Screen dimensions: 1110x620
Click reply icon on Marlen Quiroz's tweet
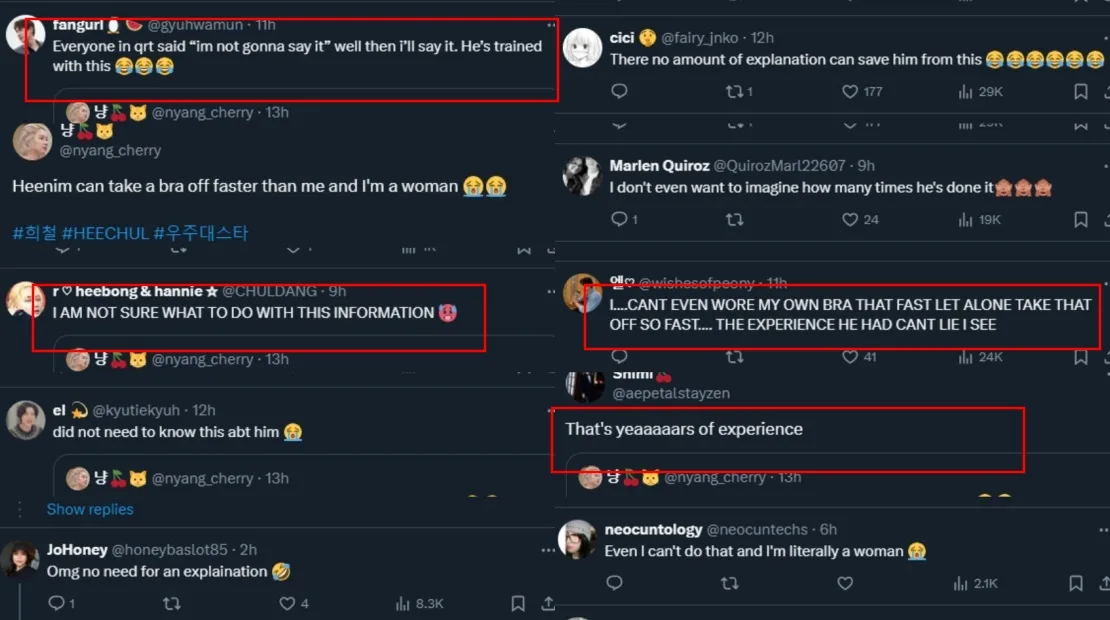click(618, 219)
